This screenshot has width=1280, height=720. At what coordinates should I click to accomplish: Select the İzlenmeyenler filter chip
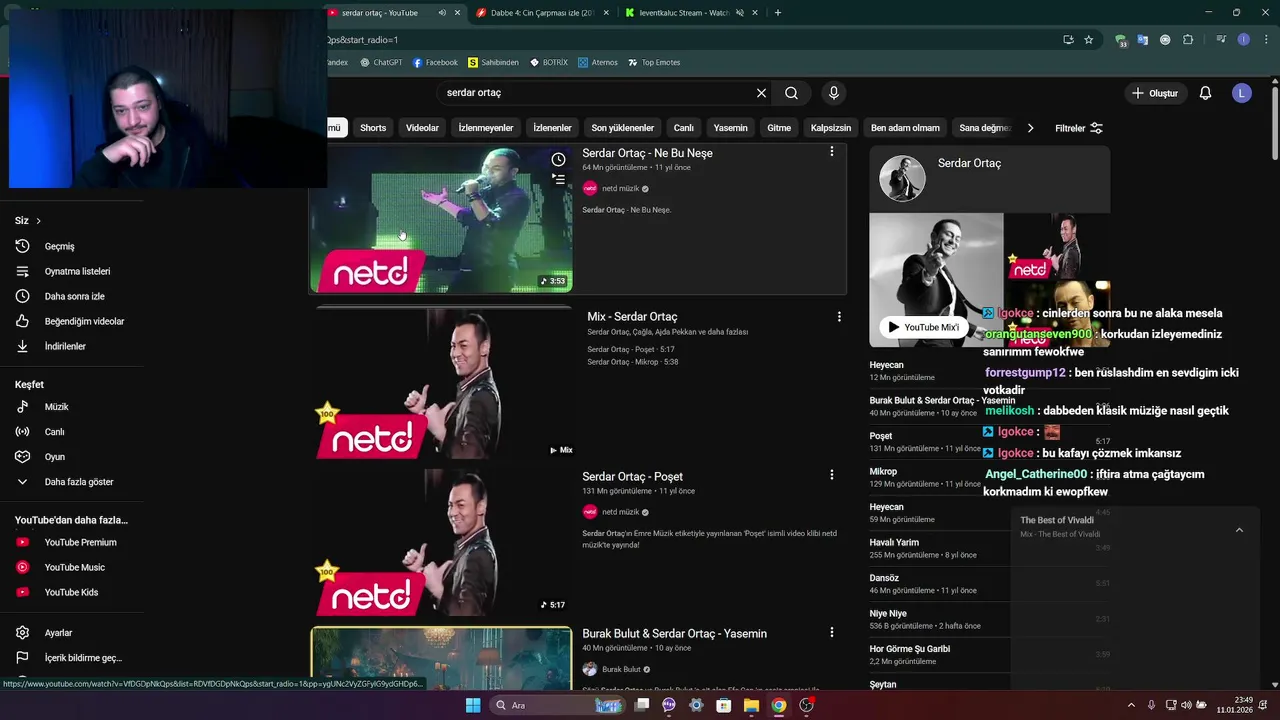[486, 128]
